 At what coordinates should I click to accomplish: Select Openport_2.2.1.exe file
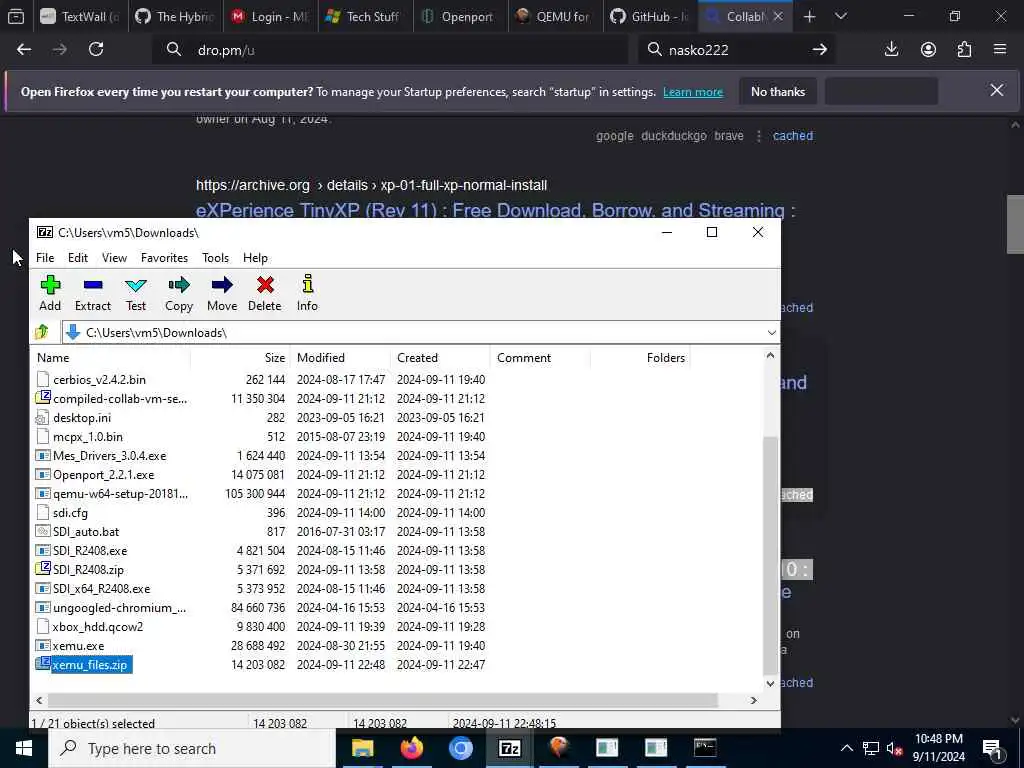click(103, 475)
